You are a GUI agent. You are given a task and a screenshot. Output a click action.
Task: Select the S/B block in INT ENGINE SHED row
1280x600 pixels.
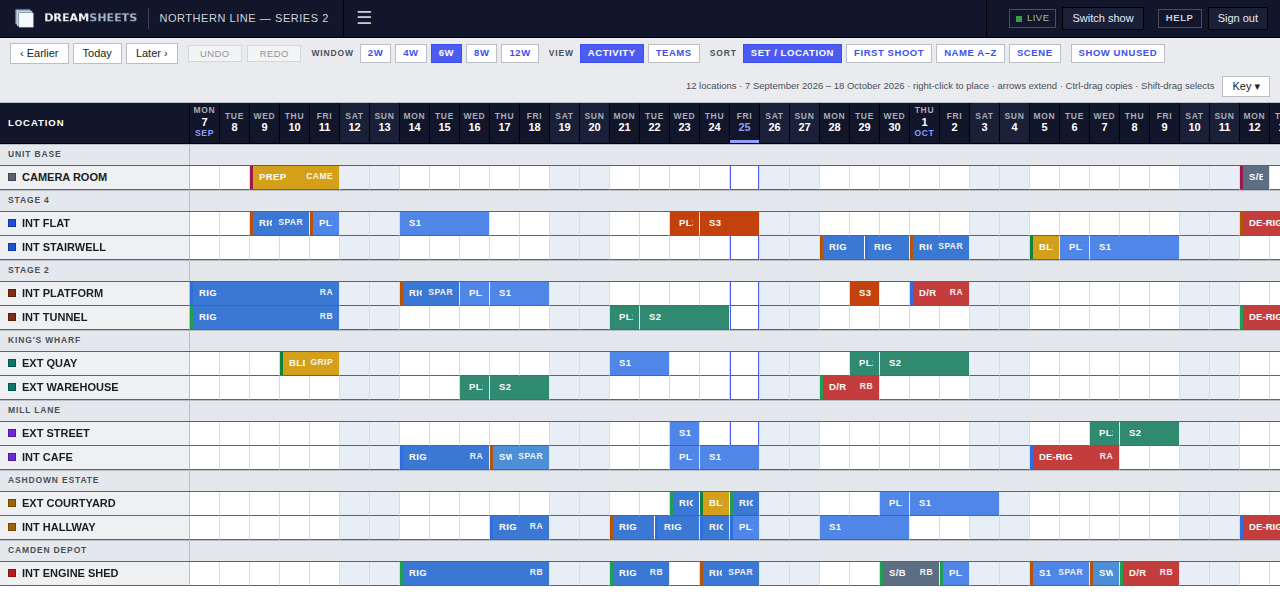909,573
